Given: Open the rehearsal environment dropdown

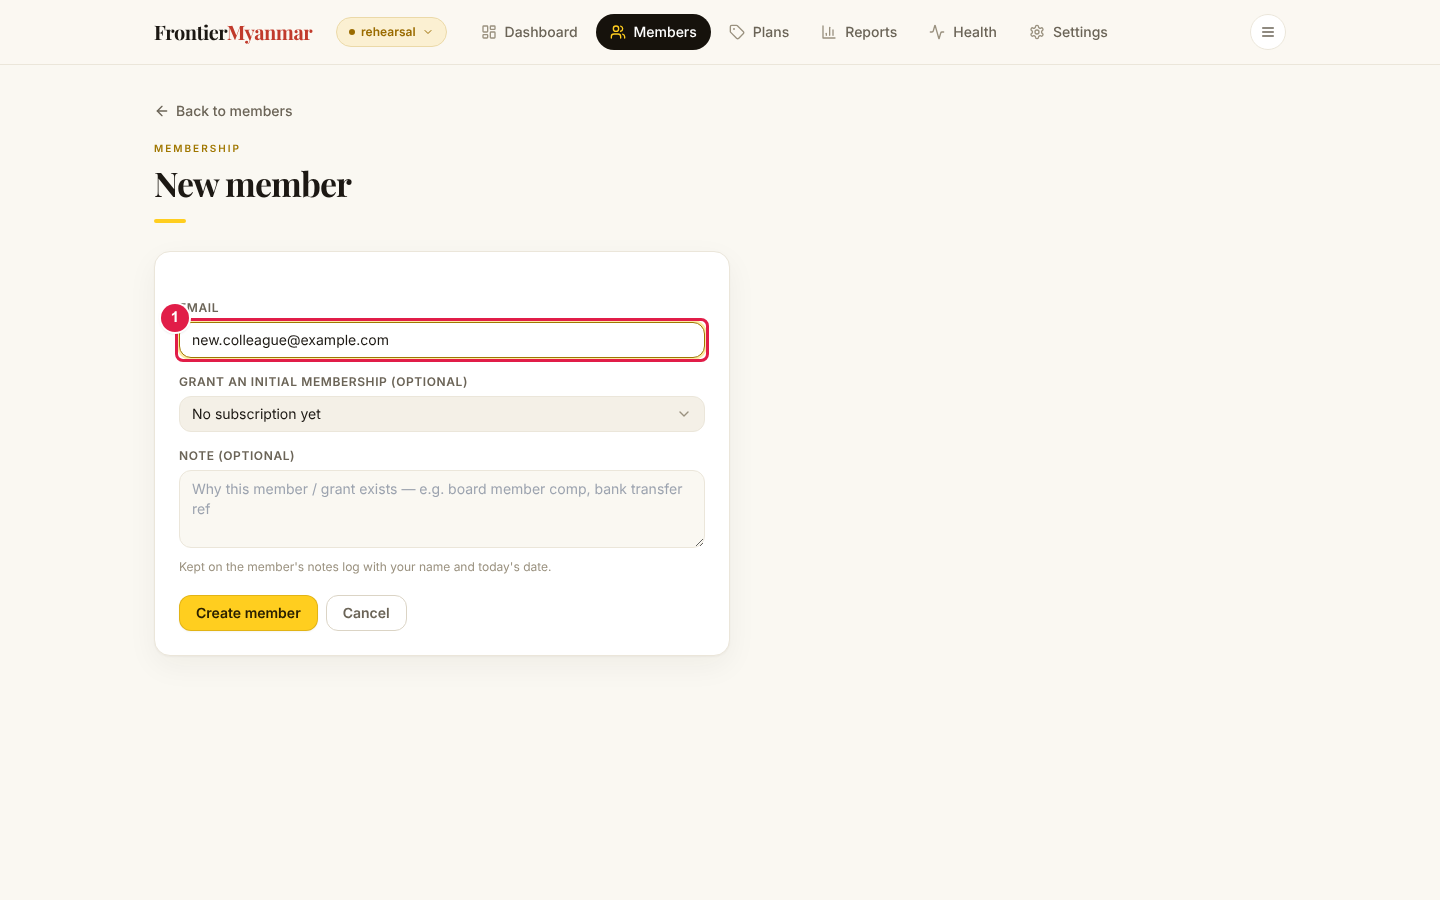Looking at the screenshot, I should pyautogui.click(x=391, y=32).
